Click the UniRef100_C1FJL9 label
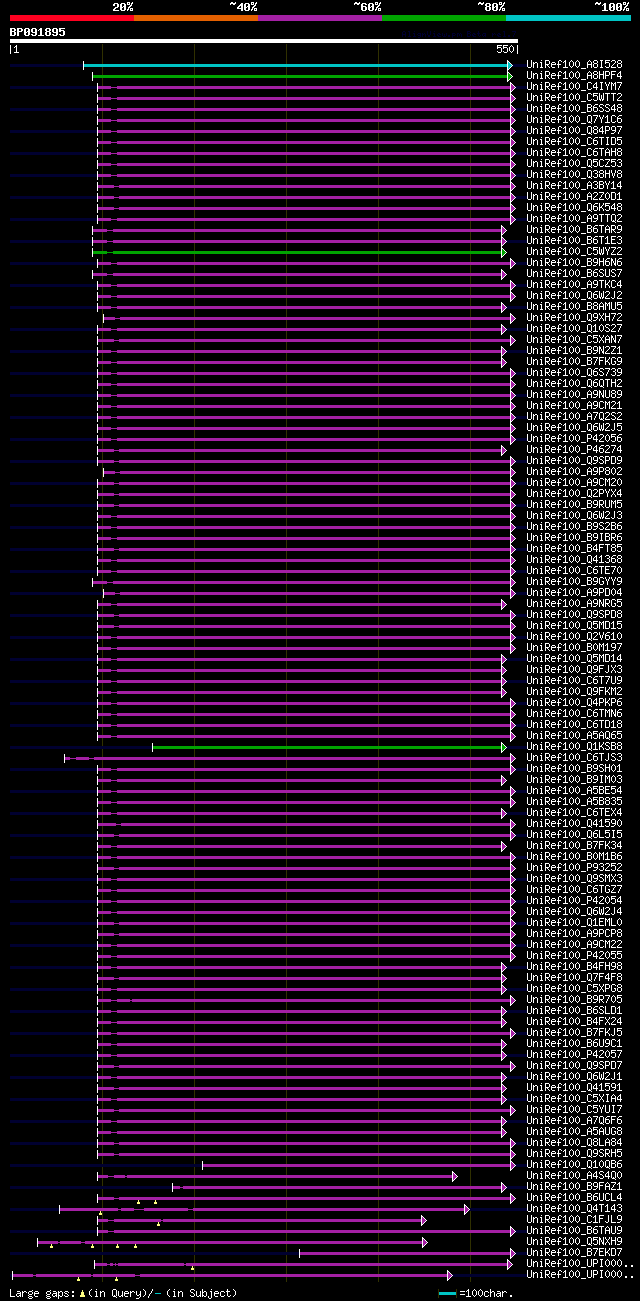Screen dimensions: 640x1301 tap(574, 1220)
